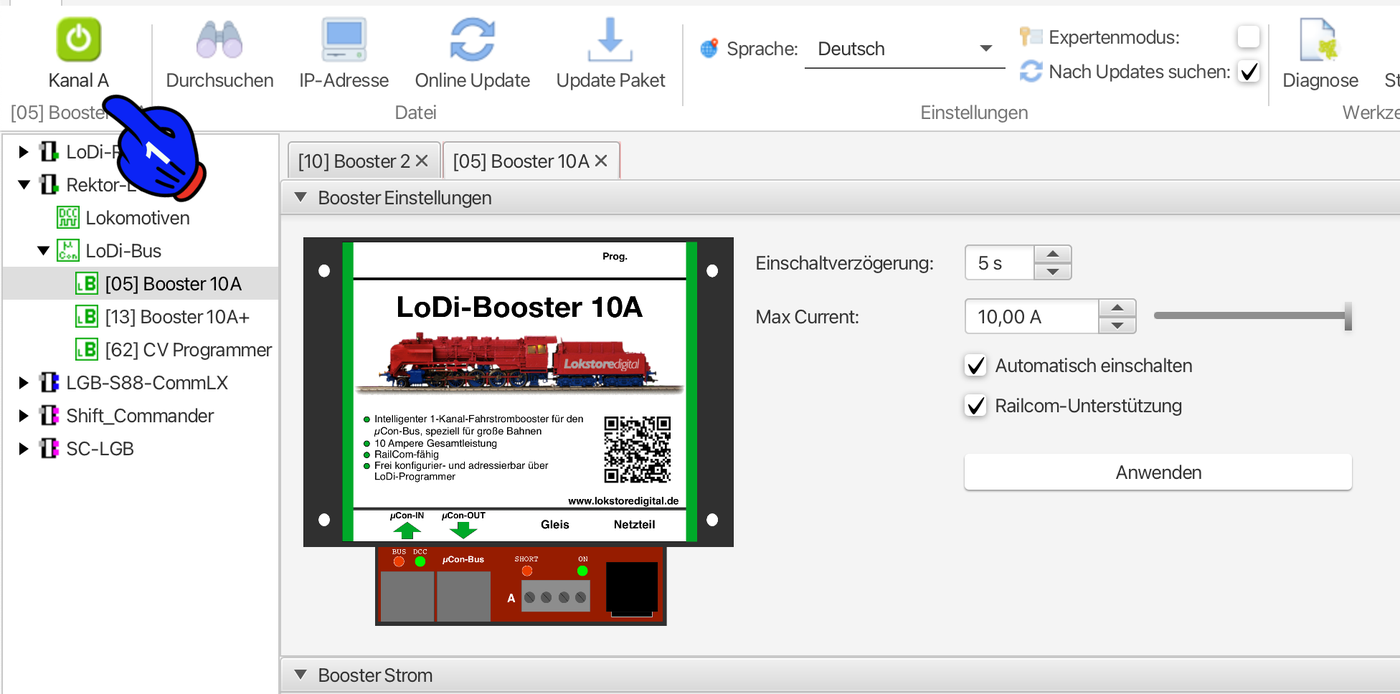1400x694 pixels.
Task: Click the Max Current 10,00 A field
Action: (1032, 317)
